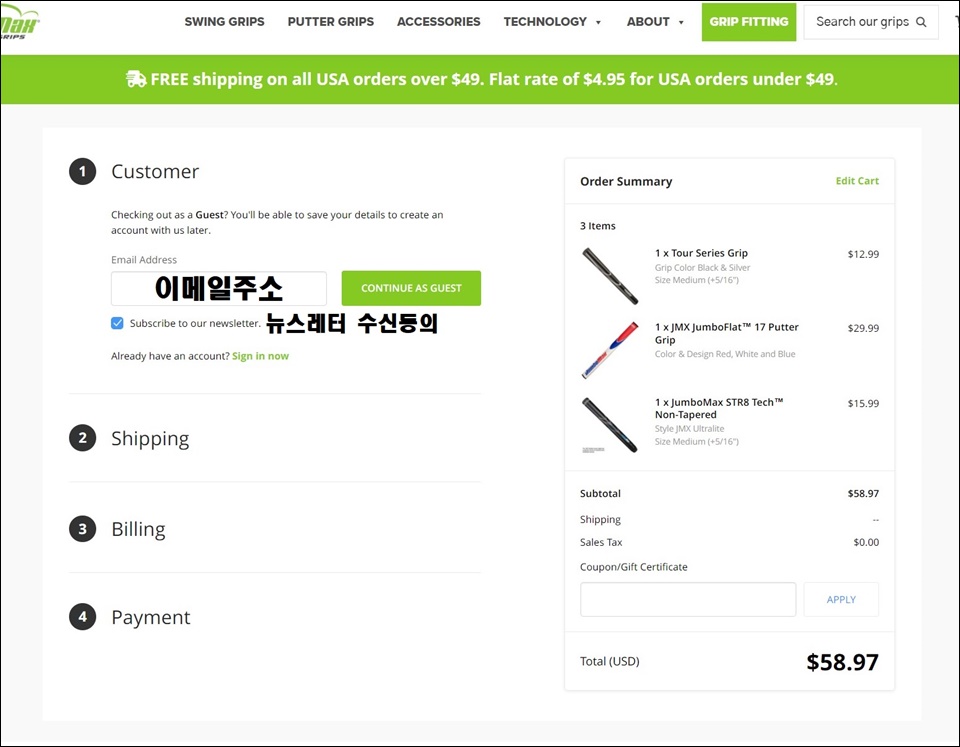Open the Tour Series Grip thumbnail
The height and width of the screenshot is (747, 960).
[x=610, y=276]
